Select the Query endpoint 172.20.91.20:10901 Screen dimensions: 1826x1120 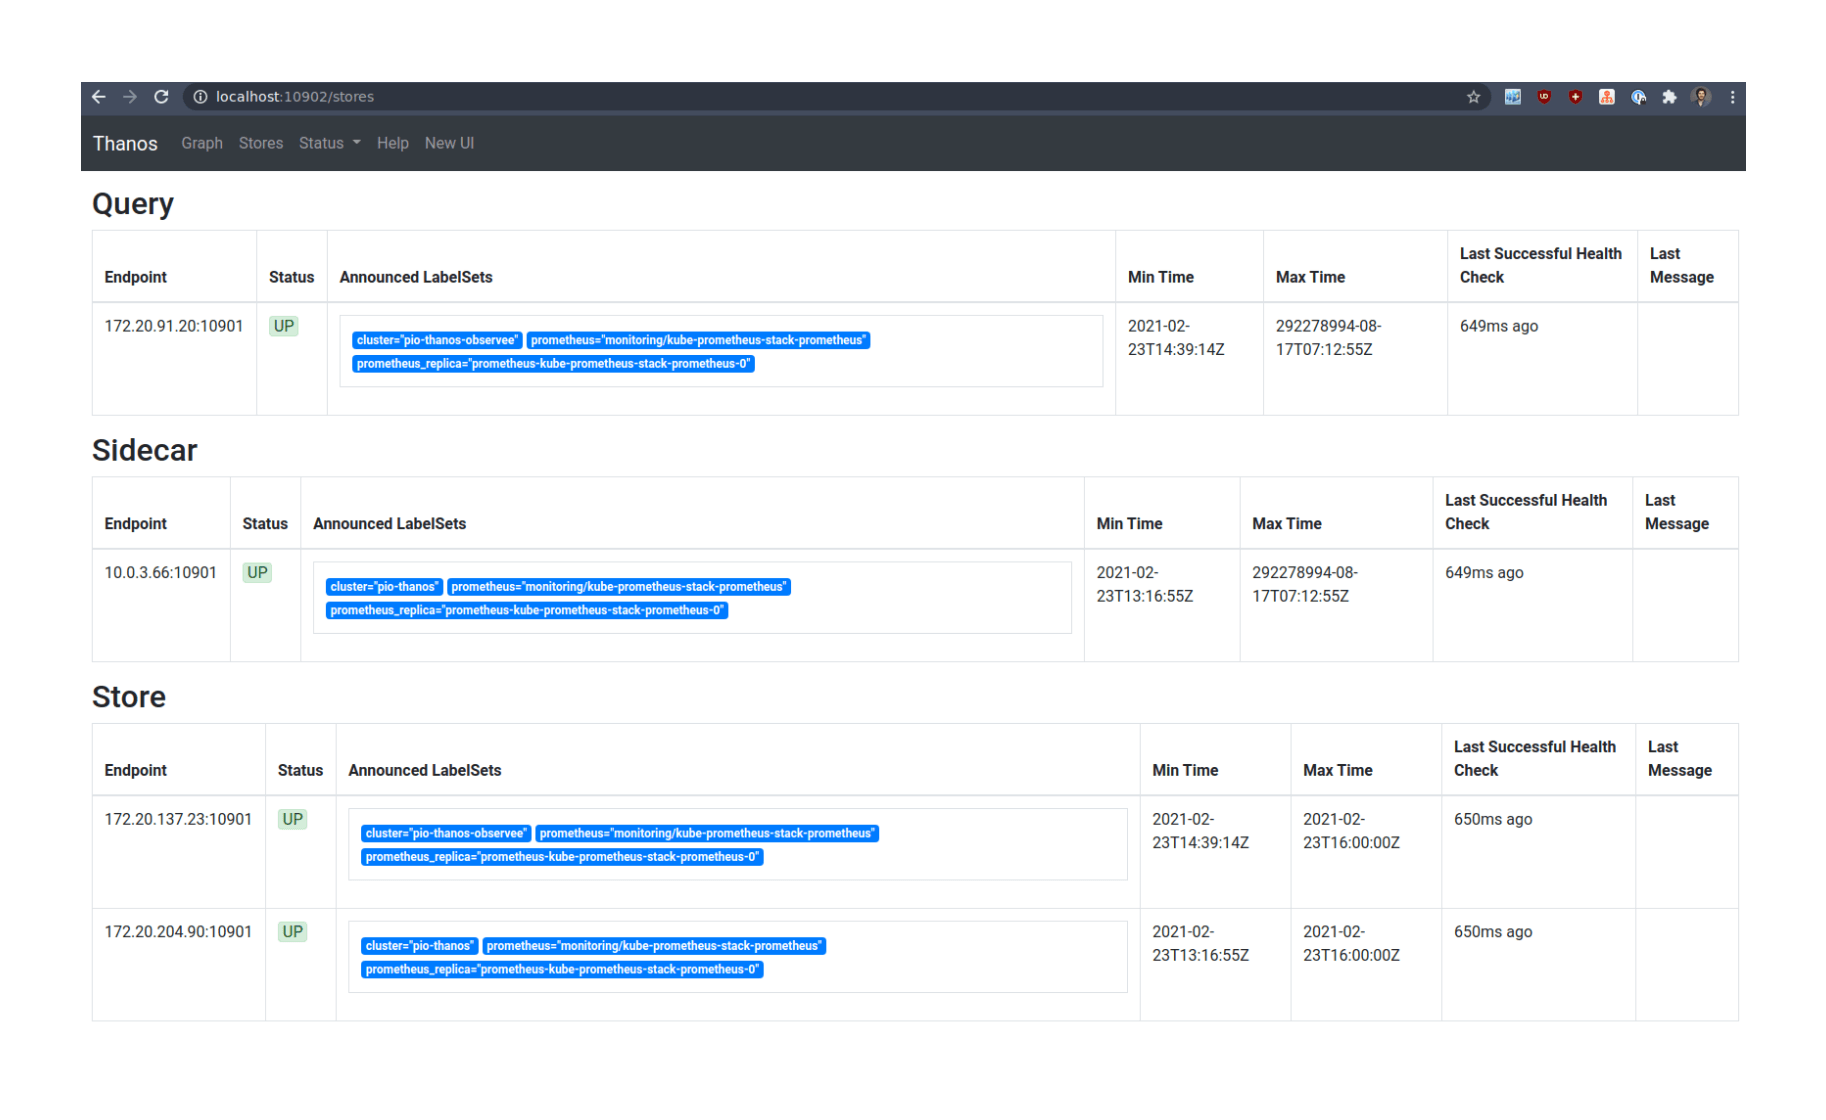[x=174, y=326]
